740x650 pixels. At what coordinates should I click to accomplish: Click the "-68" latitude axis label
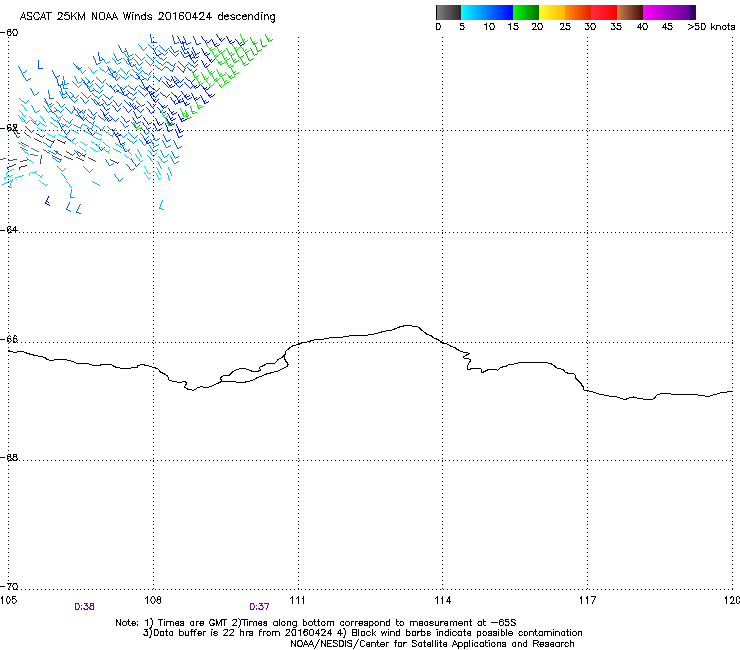[x=9, y=457]
